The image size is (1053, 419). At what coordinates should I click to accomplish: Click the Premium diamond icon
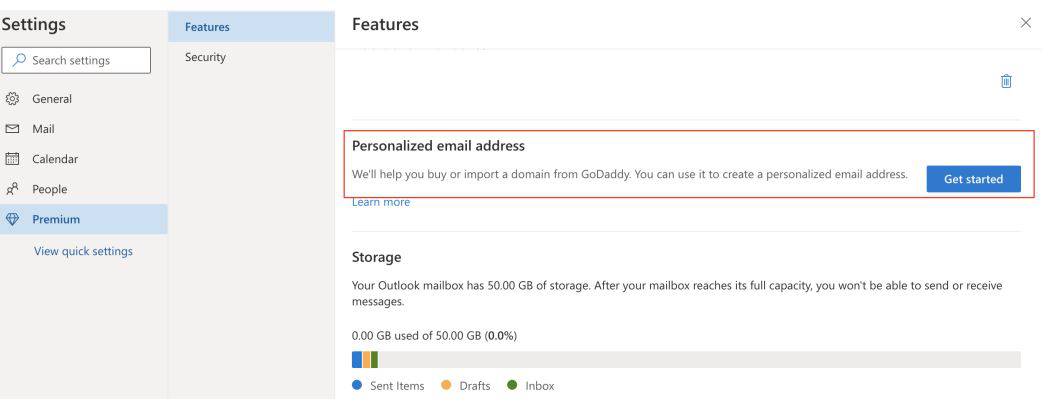coord(12,220)
